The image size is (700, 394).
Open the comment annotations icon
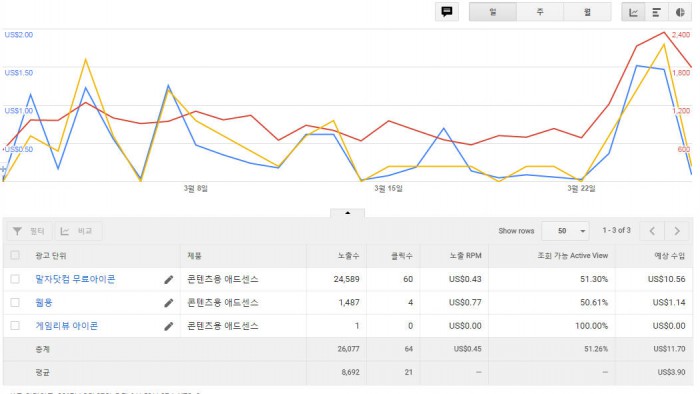point(447,12)
